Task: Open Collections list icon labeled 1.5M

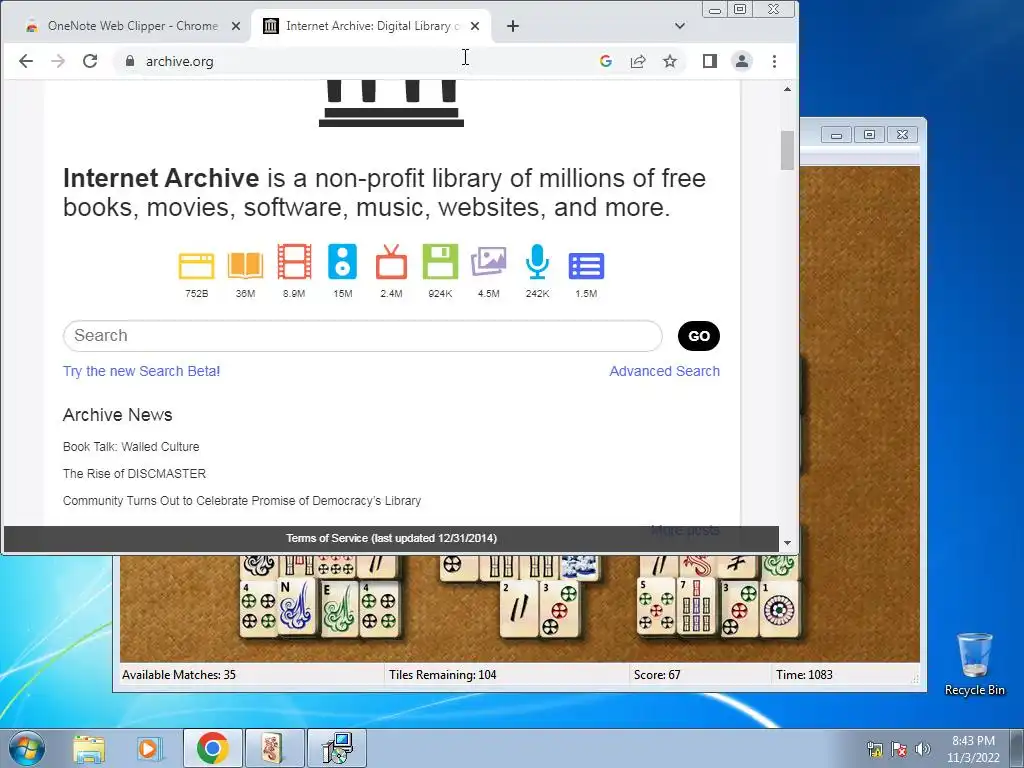Action: tap(586, 266)
